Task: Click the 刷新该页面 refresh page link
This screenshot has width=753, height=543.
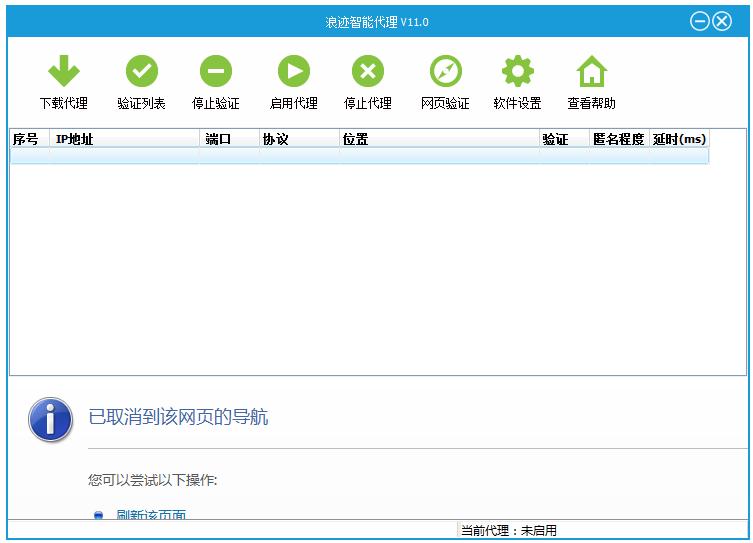Action: (x=151, y=515)
